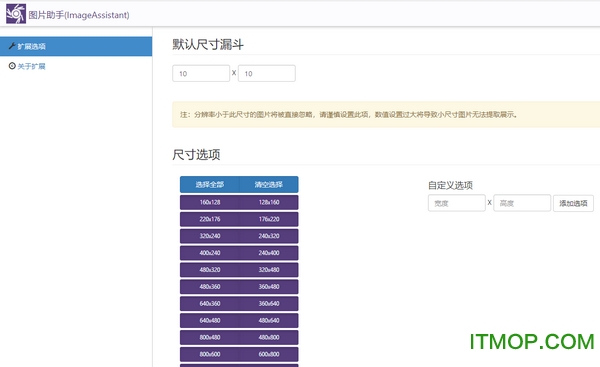The image size is (600, 367).
Task: Toggle the 240x320 size option
Action: click(269, 236)
